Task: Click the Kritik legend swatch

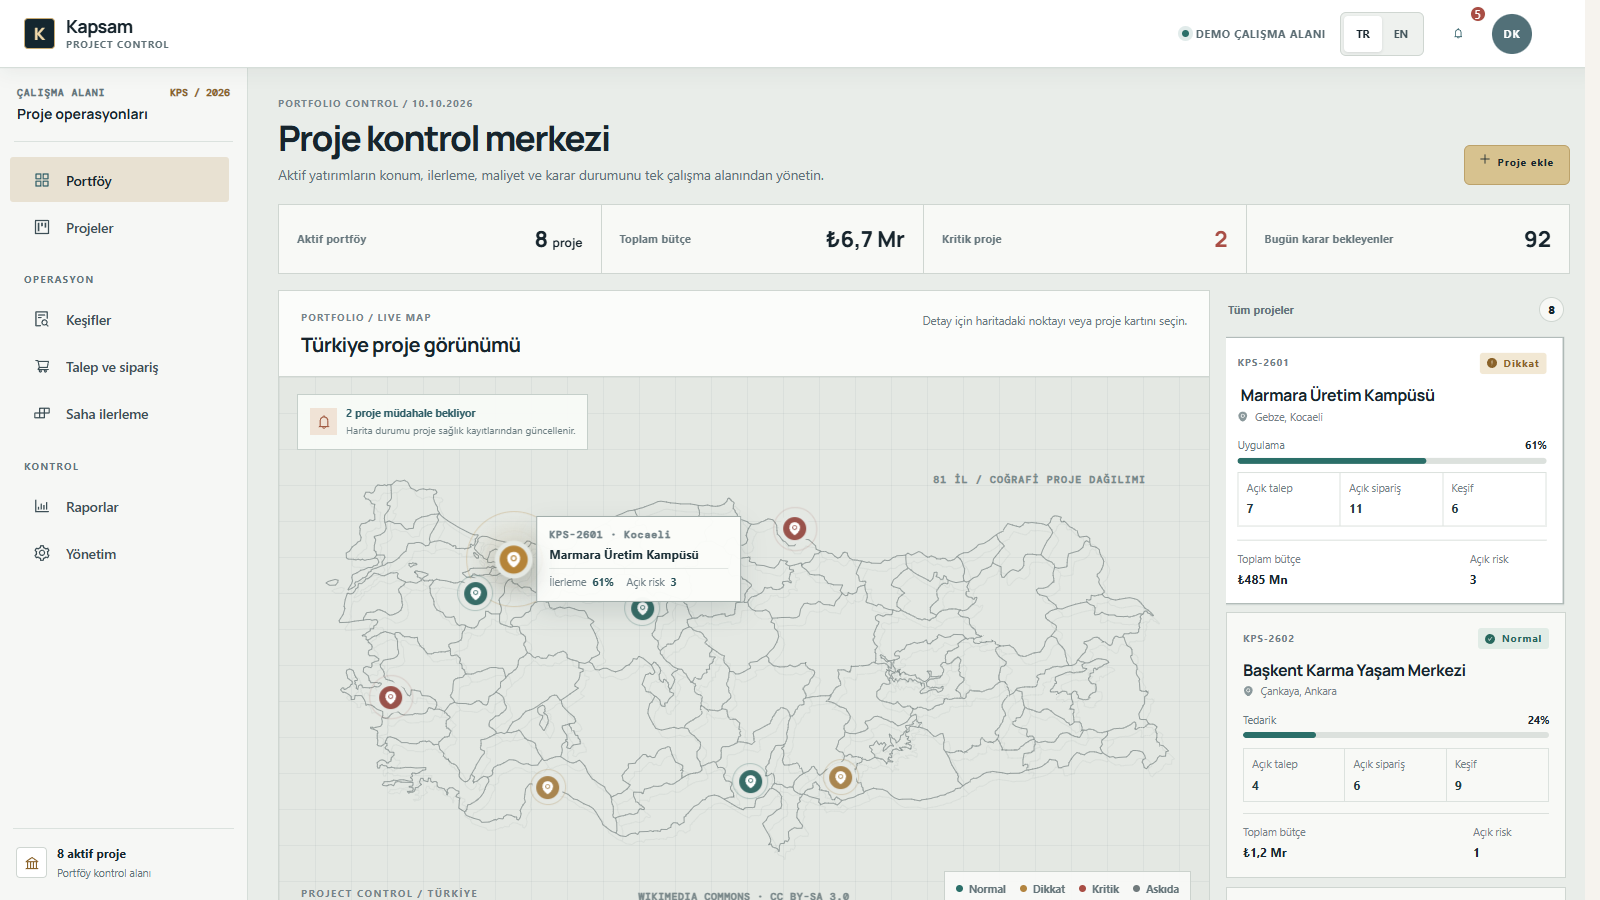Action: click(1082, 889)
